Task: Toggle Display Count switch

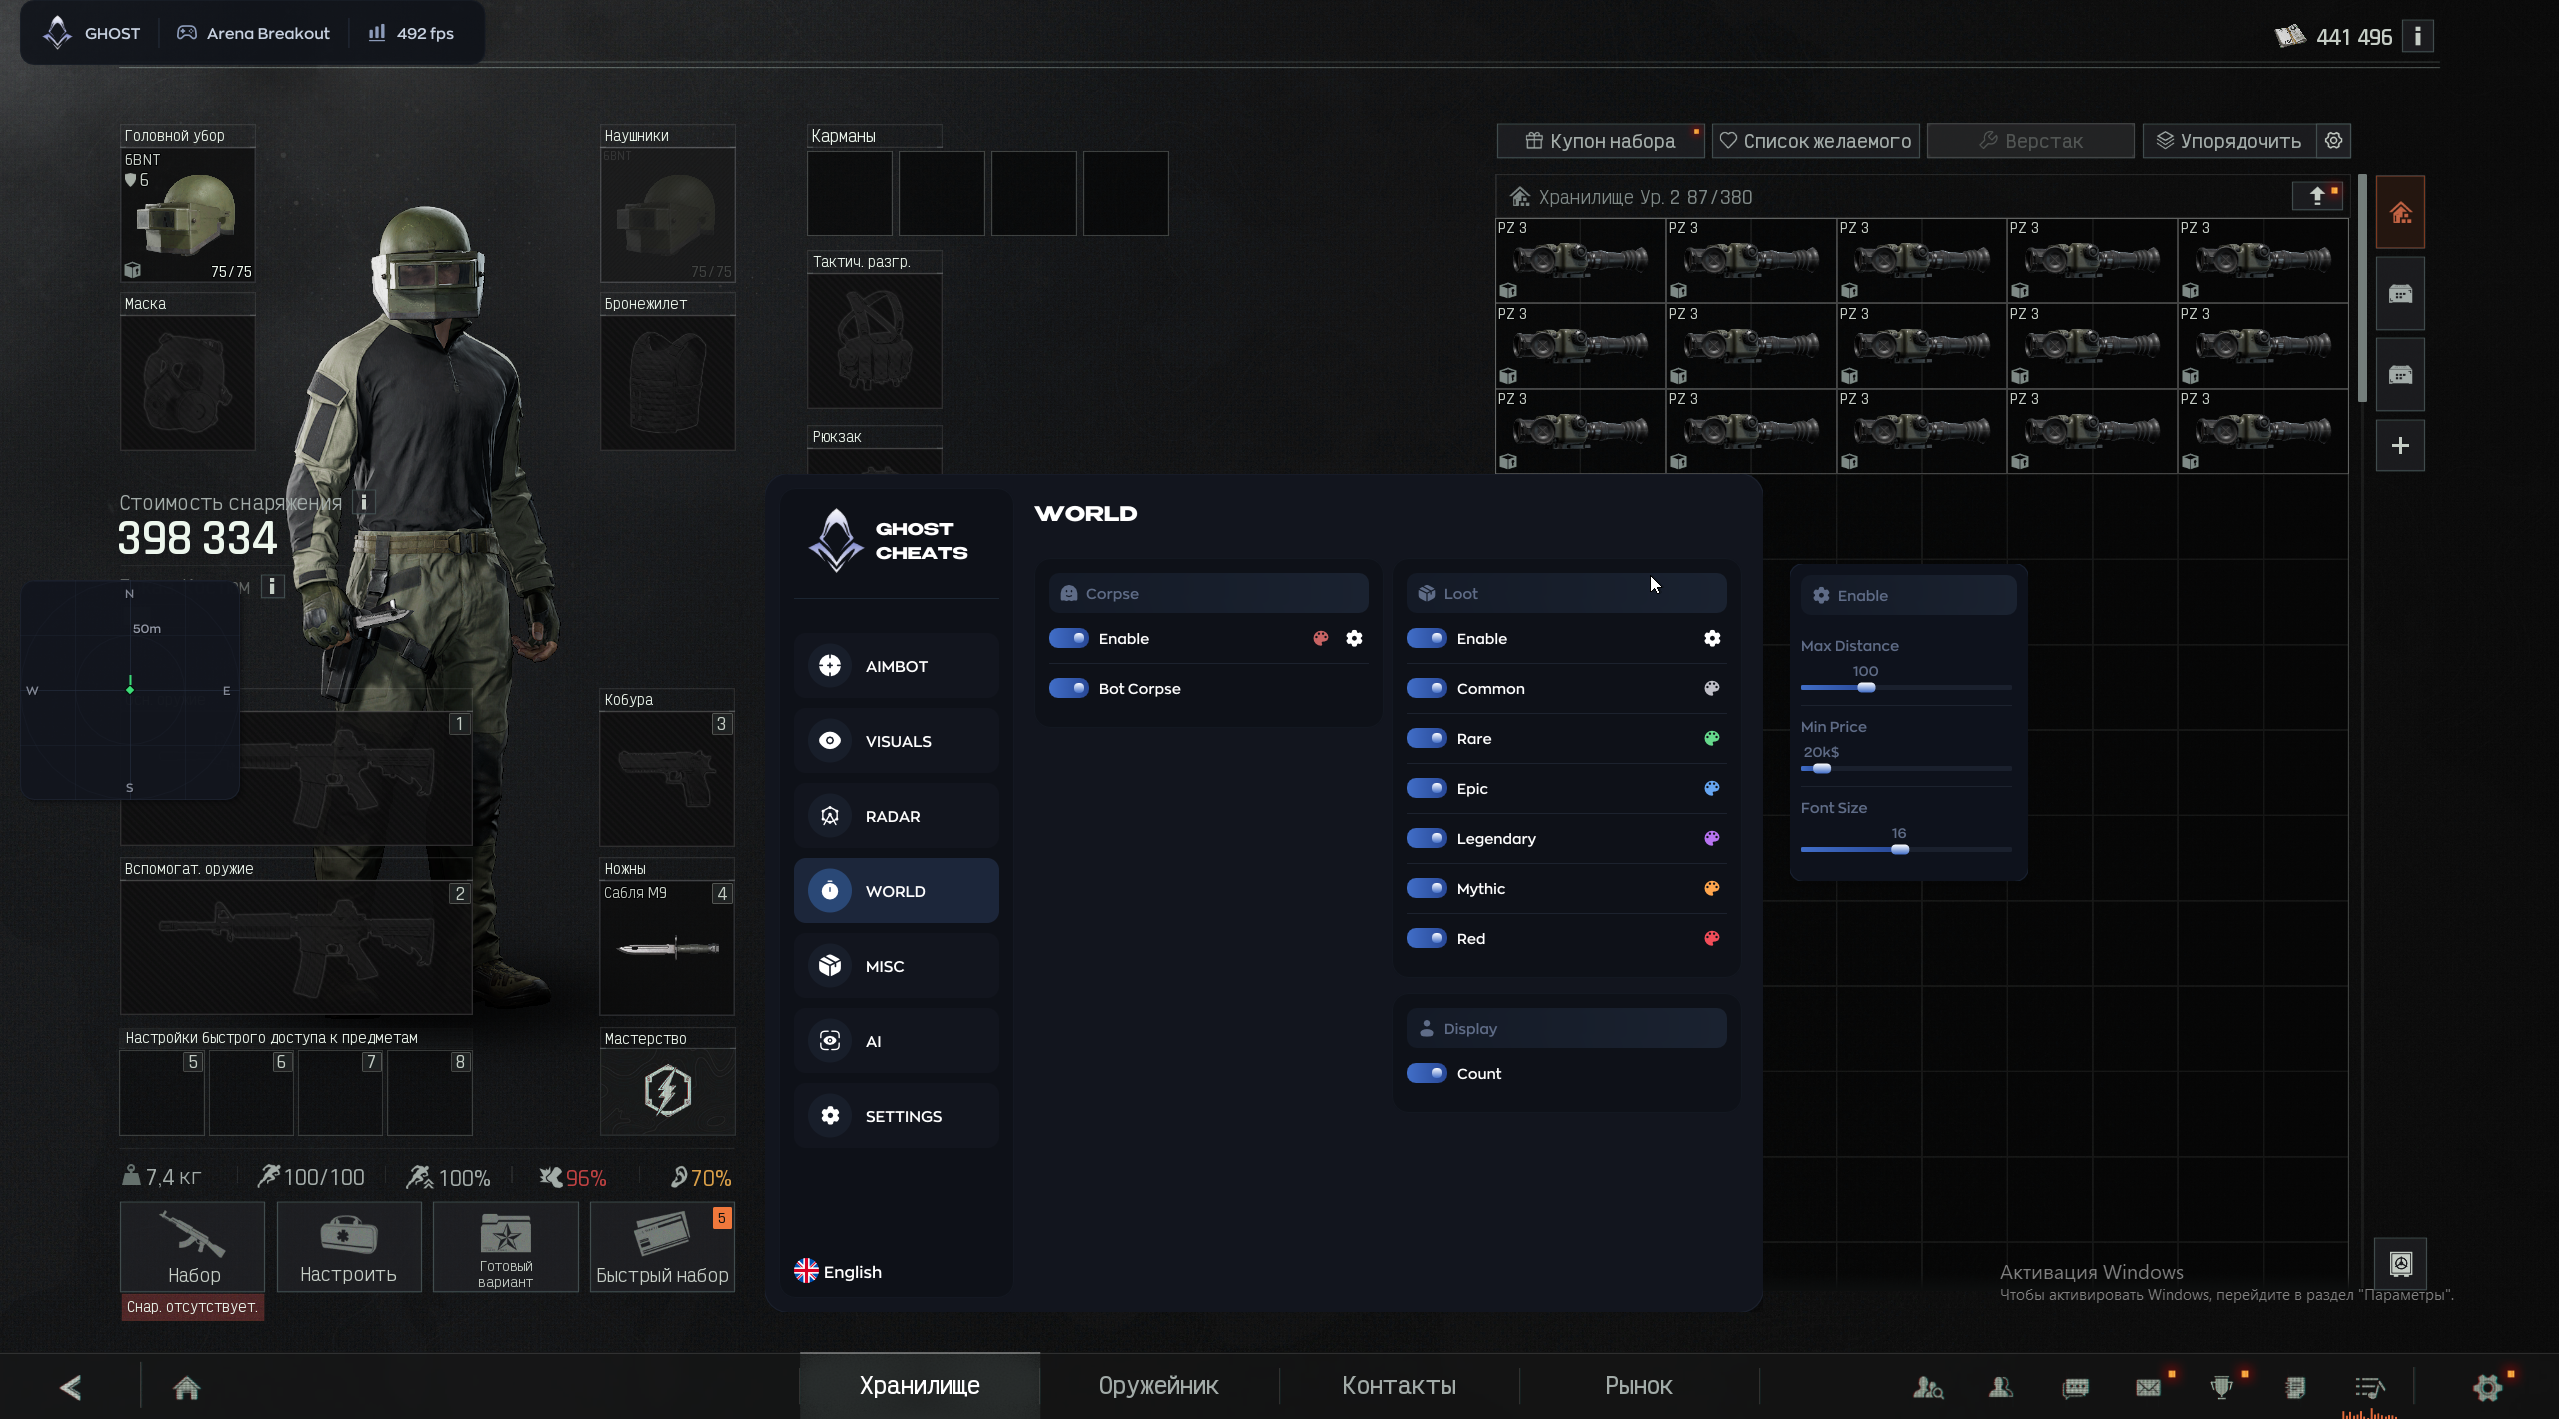Action: pyautogui.click(x=1426, y=1073)
